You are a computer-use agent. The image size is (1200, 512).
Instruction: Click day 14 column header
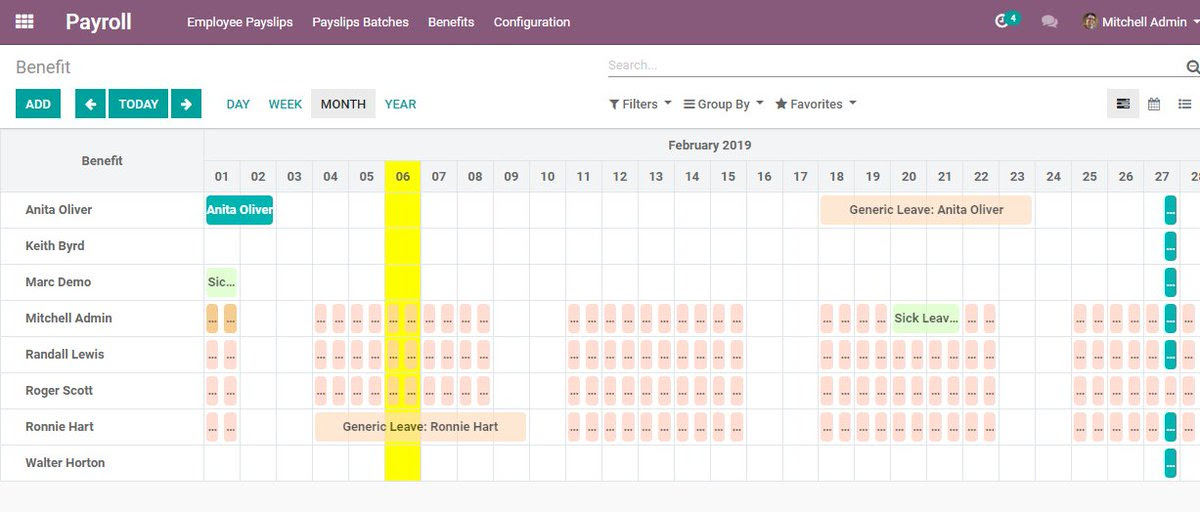tap(692, 176)
